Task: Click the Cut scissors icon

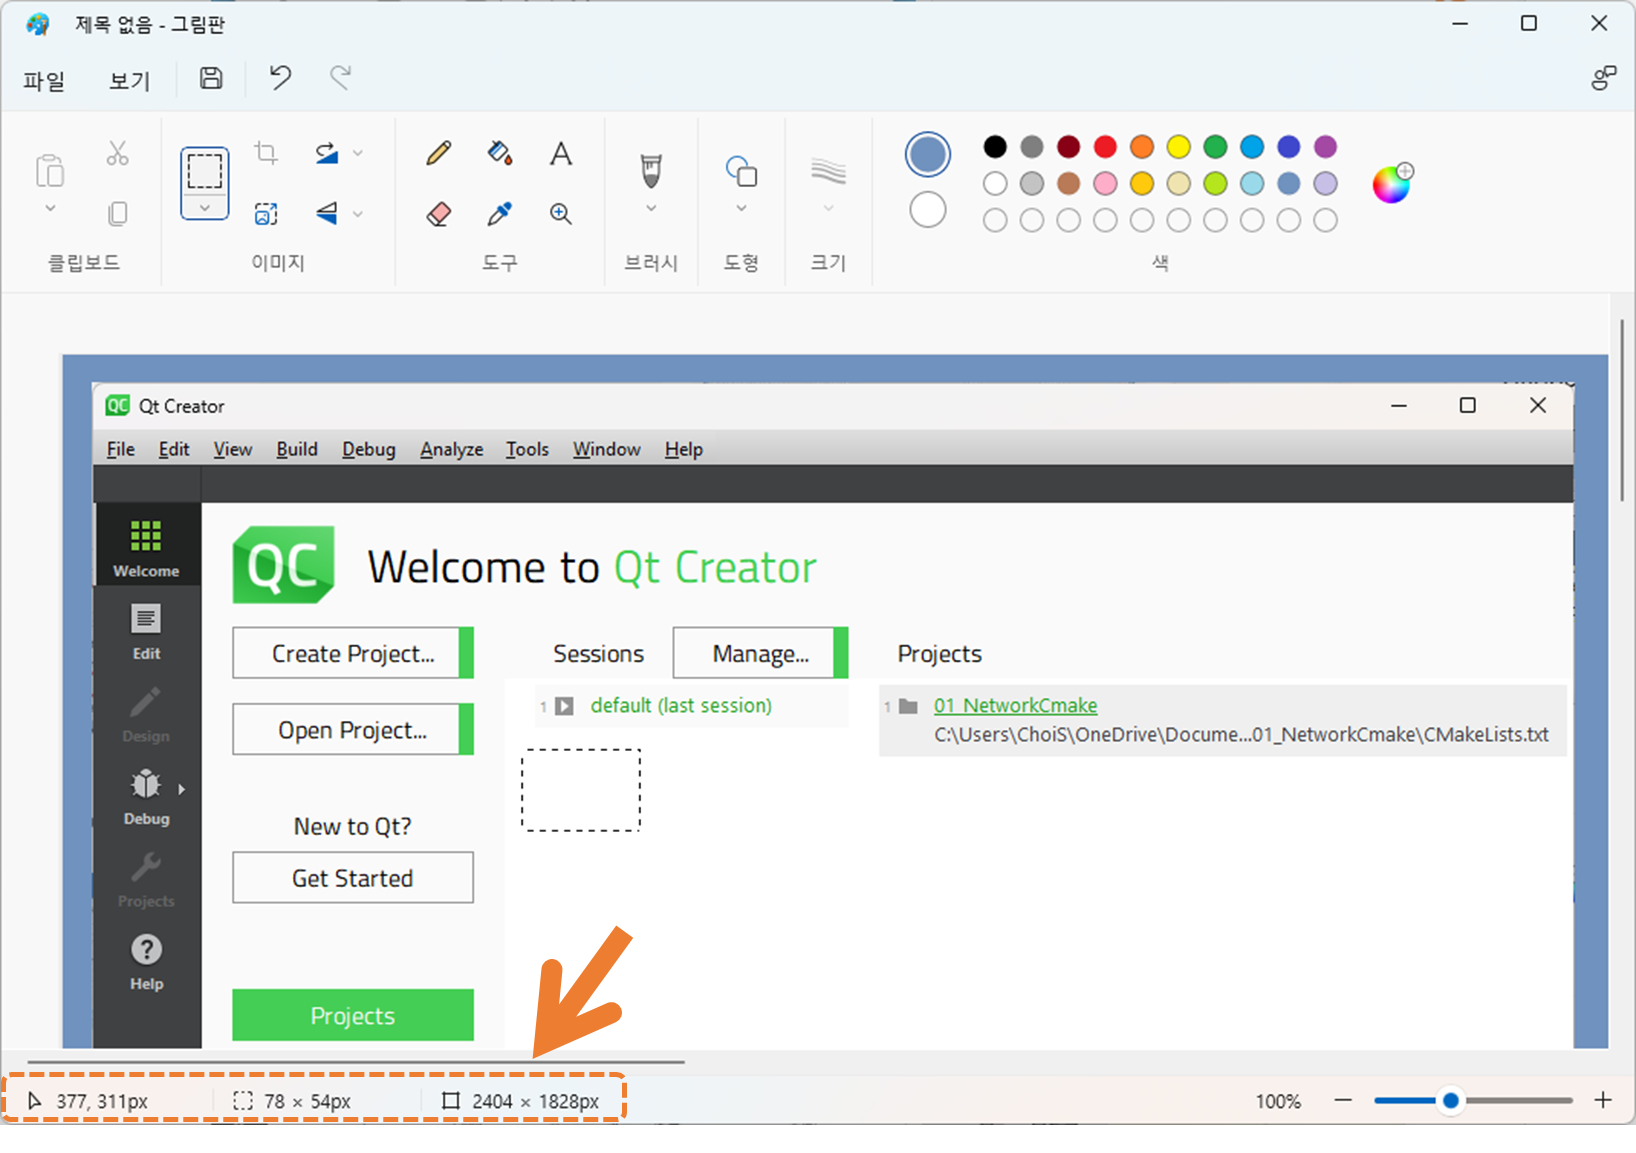Action: tap(118, 153)
